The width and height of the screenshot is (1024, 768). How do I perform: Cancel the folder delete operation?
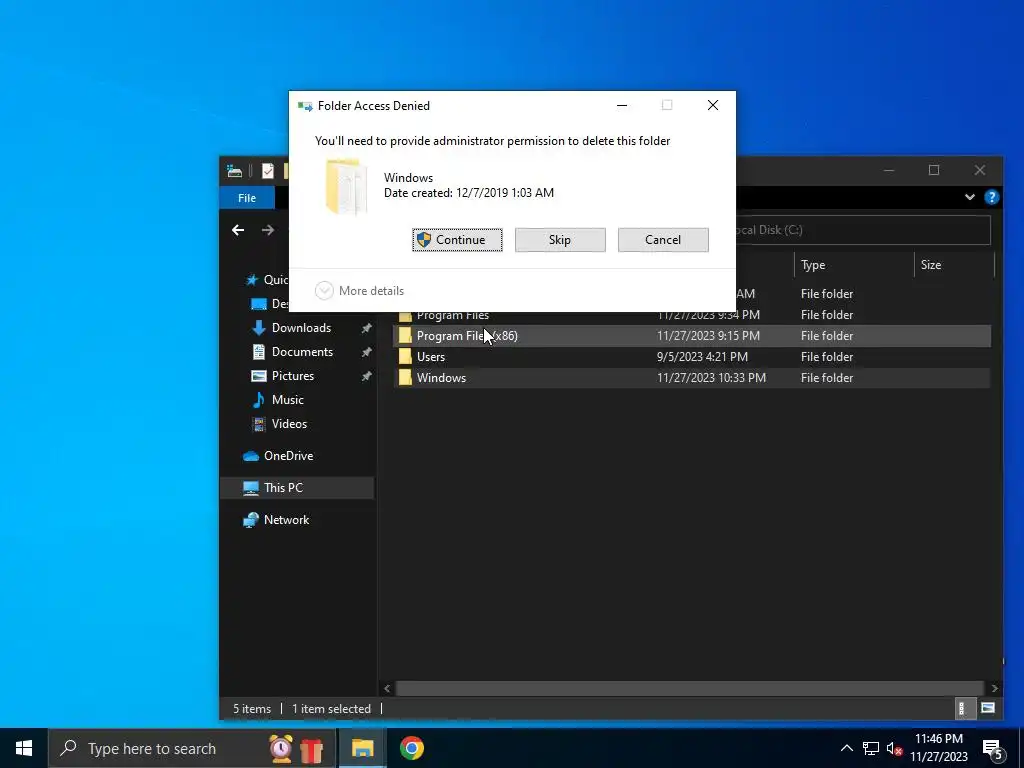(663, 240)
